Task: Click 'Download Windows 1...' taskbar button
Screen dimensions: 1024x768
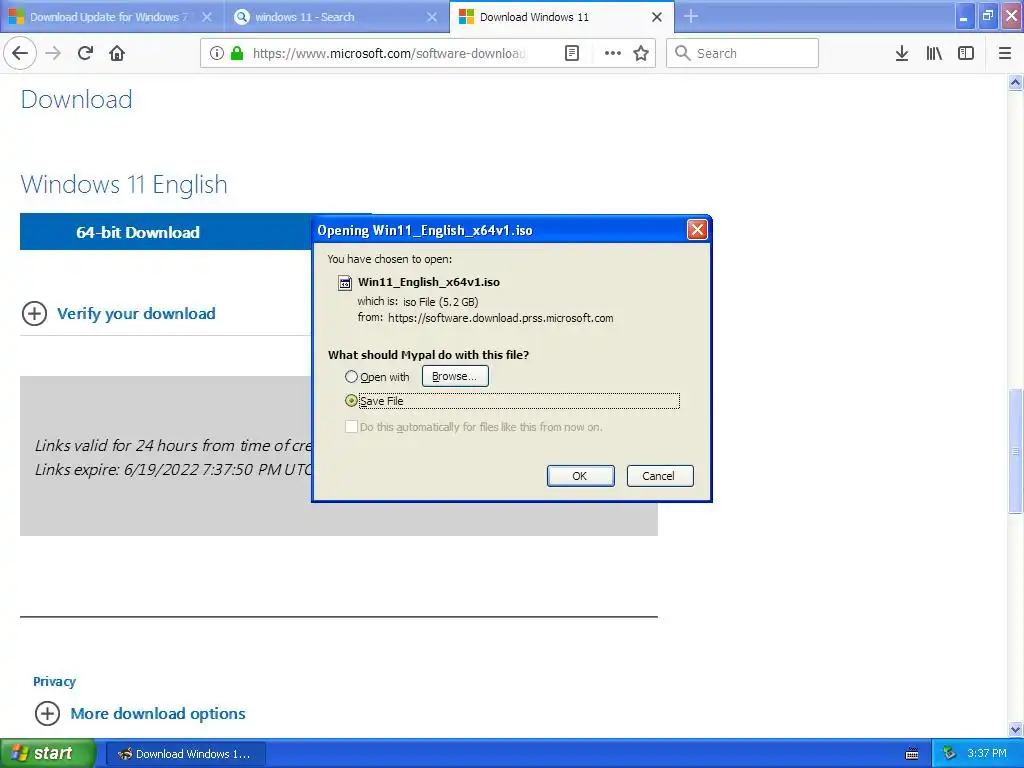Action: point(185,754)
